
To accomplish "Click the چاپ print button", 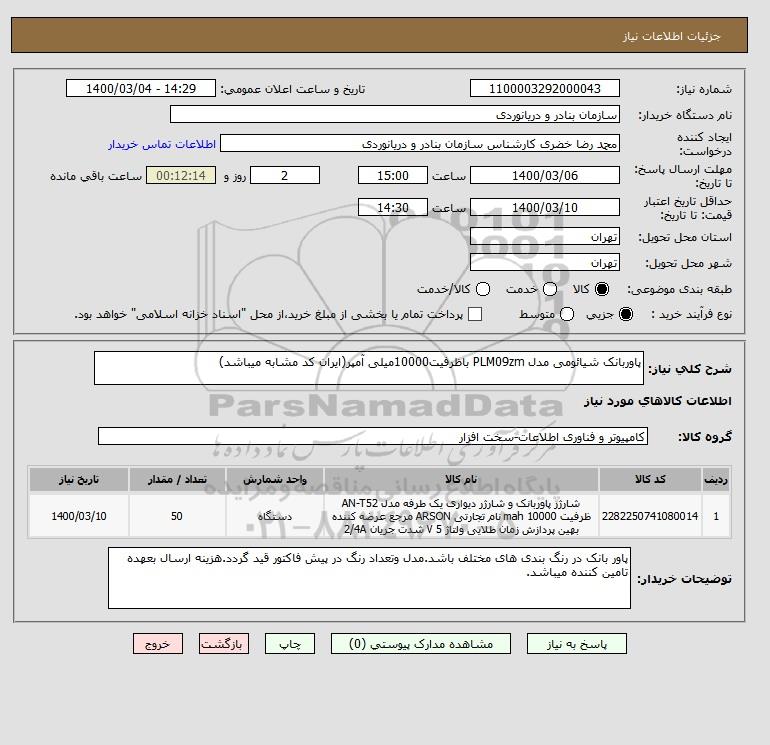I will [290, 644].
